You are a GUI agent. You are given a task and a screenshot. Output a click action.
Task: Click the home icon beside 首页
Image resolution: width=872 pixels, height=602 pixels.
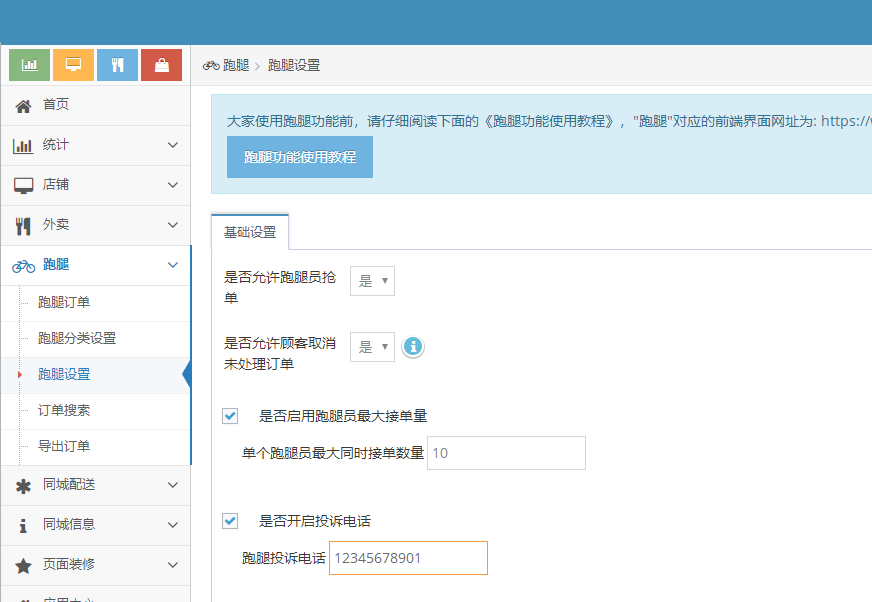[x=23, y=106]
